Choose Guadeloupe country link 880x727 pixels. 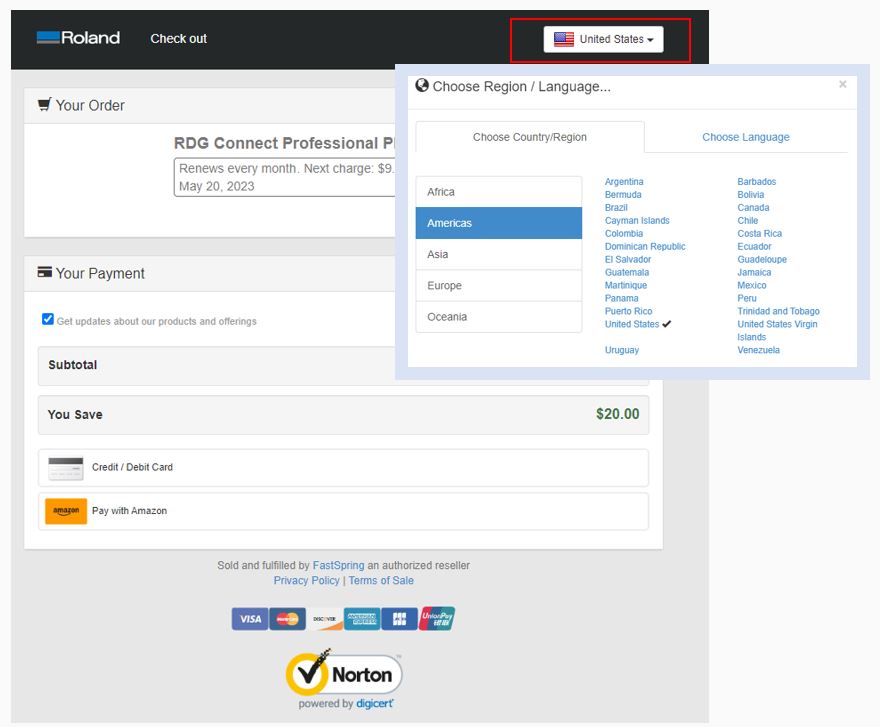coord(762,259)
